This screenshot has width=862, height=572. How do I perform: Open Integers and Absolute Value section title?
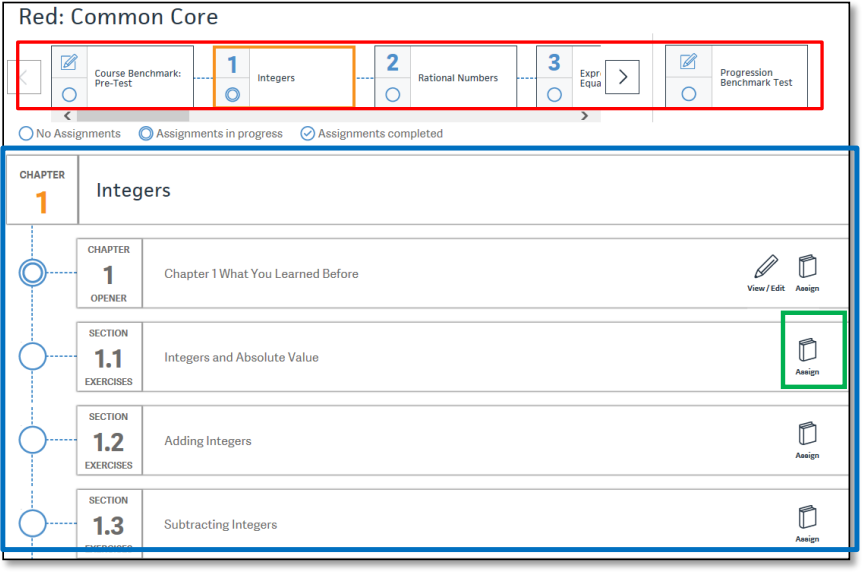point(241,357)
